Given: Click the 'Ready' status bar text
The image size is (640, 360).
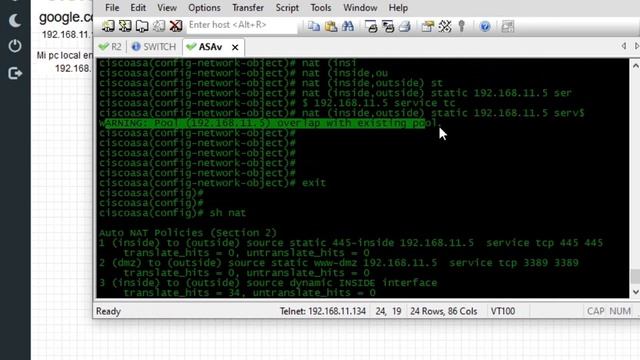Looking at the screenshot, I should (108, 311).
